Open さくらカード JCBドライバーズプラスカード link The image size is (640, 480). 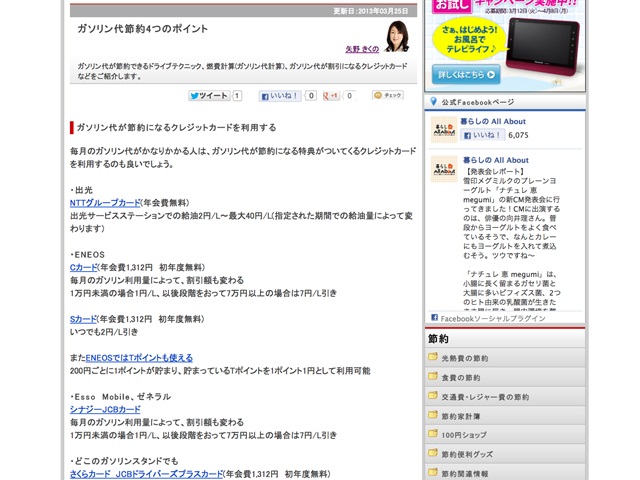click(x=146, y=474)
